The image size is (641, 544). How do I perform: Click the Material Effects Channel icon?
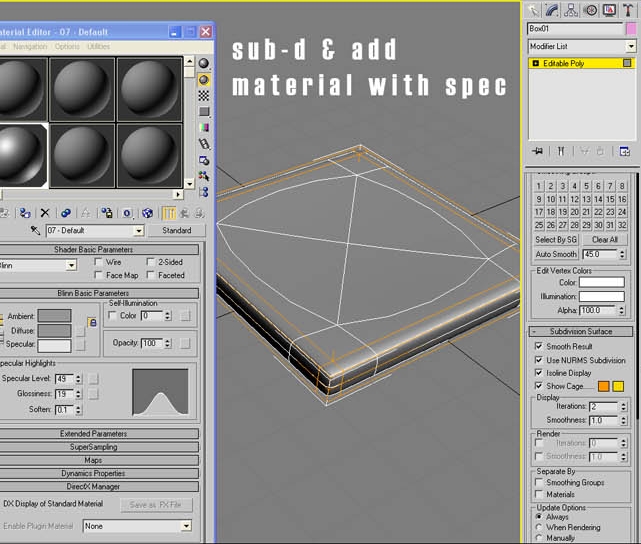click(x=127, y=213)
